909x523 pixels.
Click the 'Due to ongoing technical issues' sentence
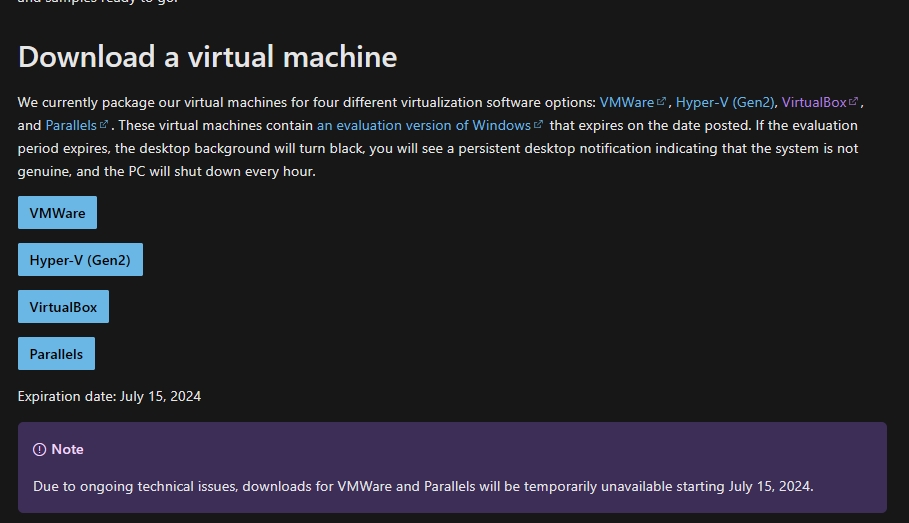[x=423, y=486]
